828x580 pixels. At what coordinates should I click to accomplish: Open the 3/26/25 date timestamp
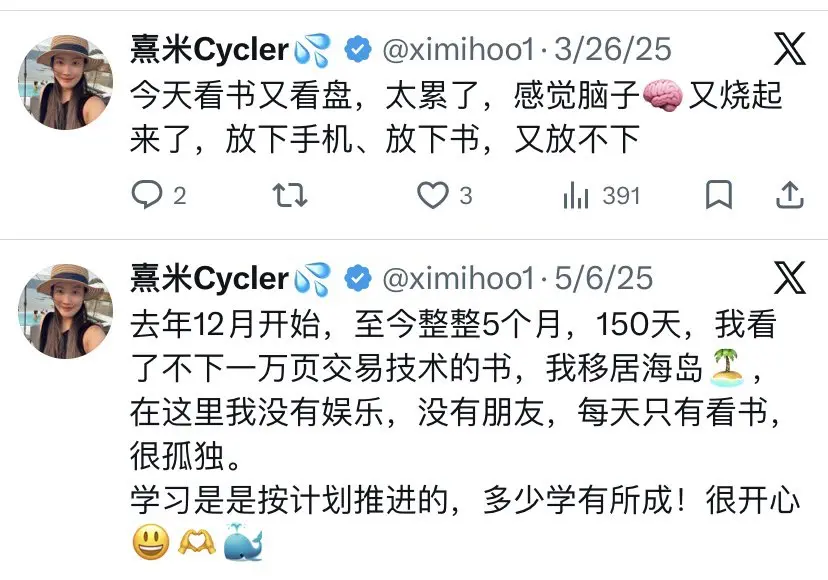(x=613, y=49)
